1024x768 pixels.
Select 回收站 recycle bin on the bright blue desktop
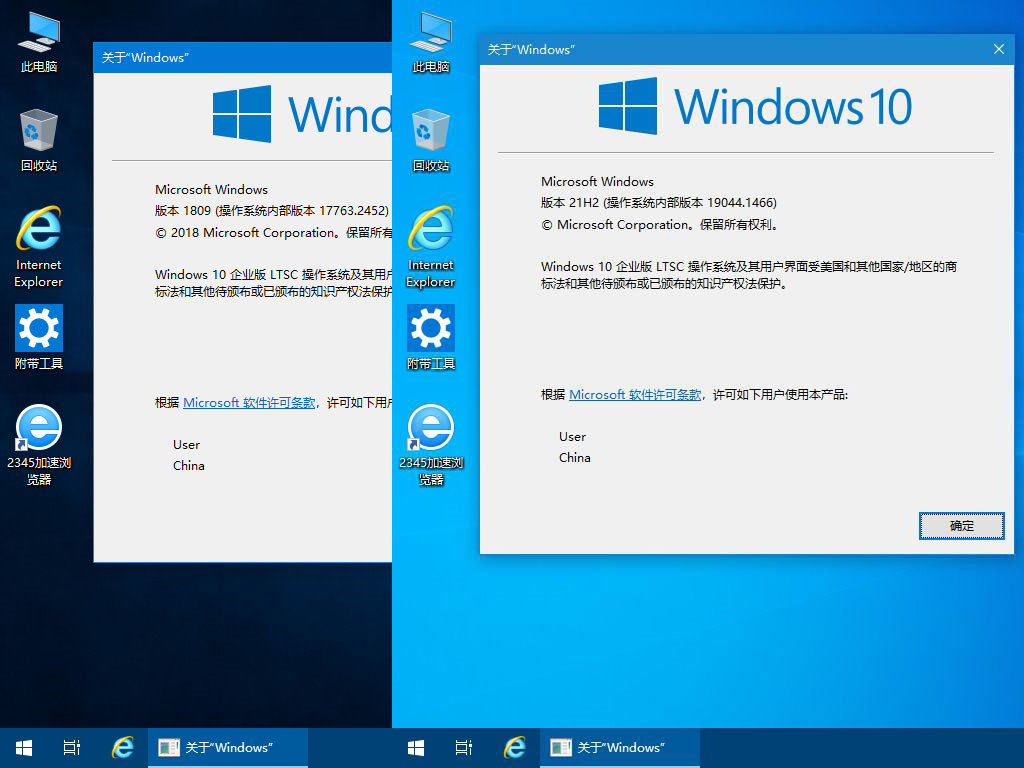point(430,140)
